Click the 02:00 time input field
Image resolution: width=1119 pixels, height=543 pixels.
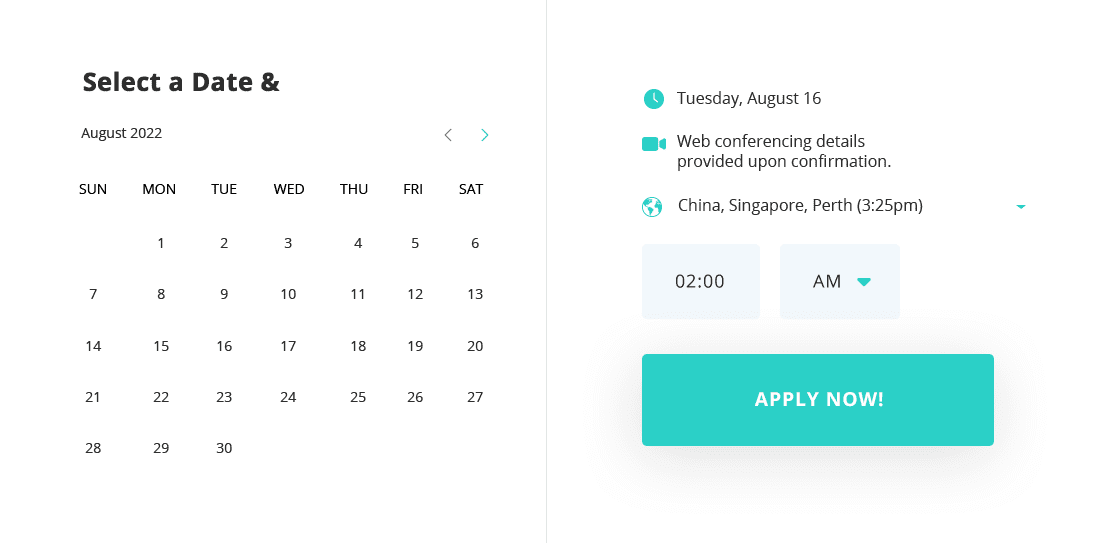701,281
